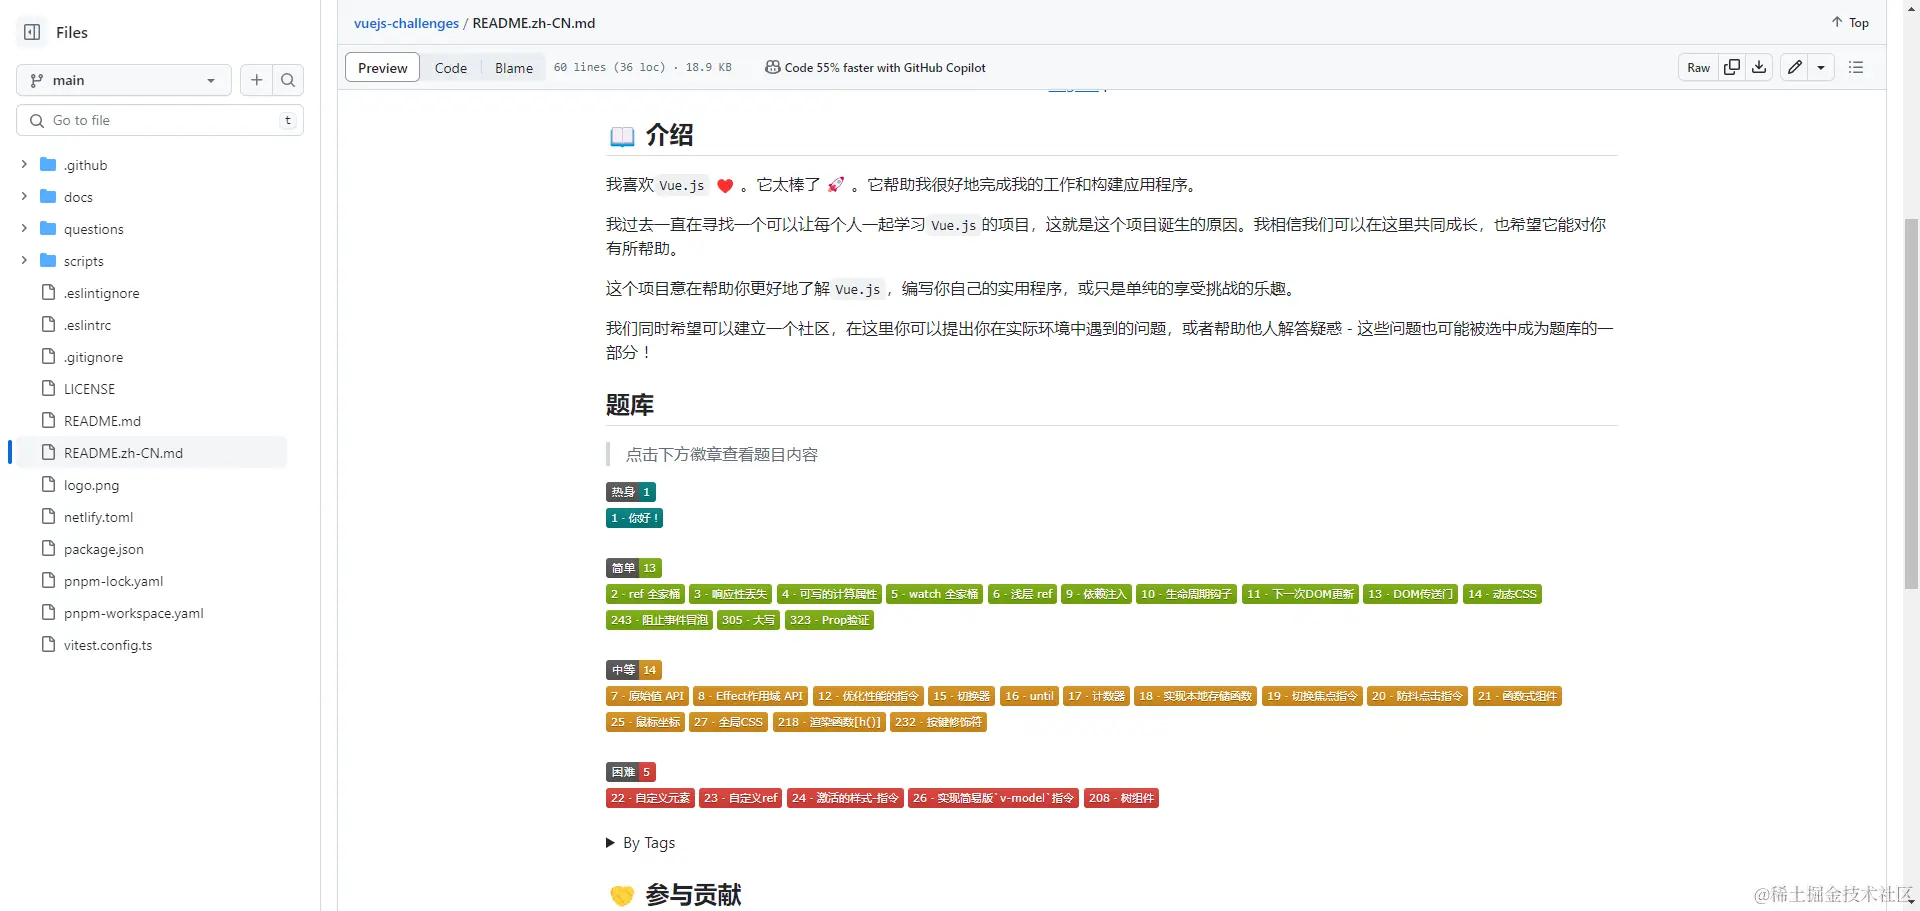
Task: Open .eslintrc in file tree
Action: tap(87, 325)
